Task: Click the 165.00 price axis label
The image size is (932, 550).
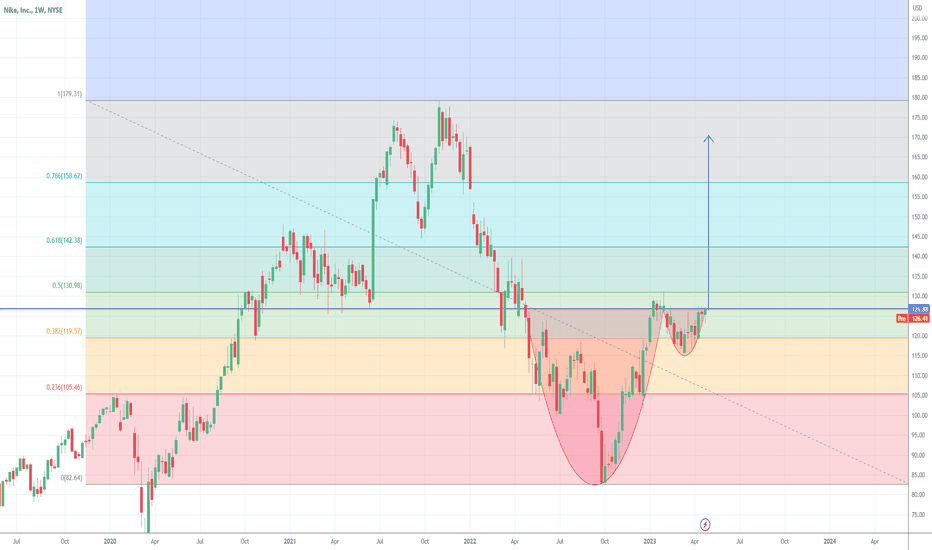Action: pyautogui.click(x=919, y=157)
